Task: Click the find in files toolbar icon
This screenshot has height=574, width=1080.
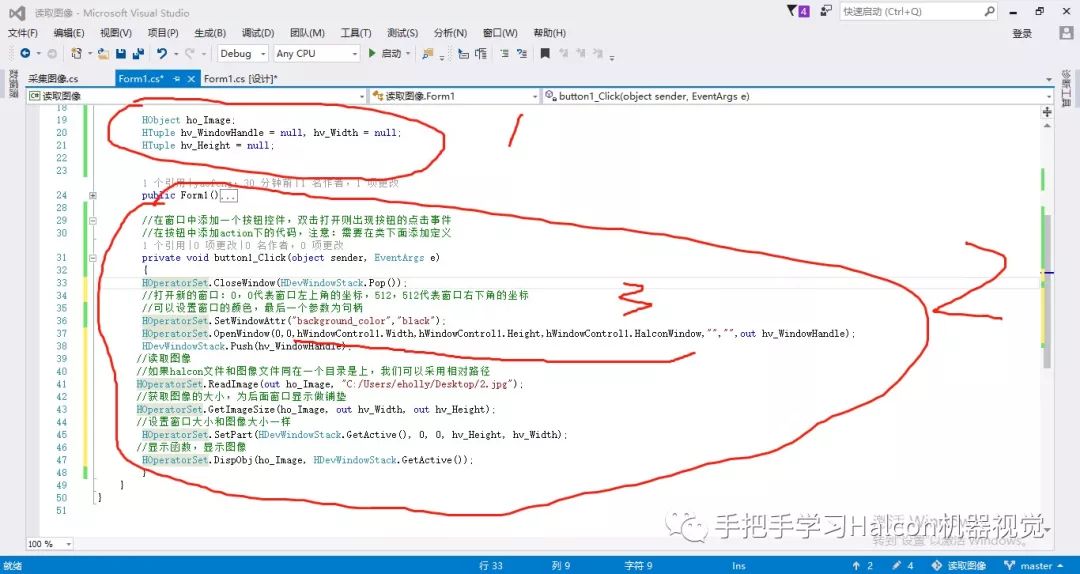Action: [428, 53]
